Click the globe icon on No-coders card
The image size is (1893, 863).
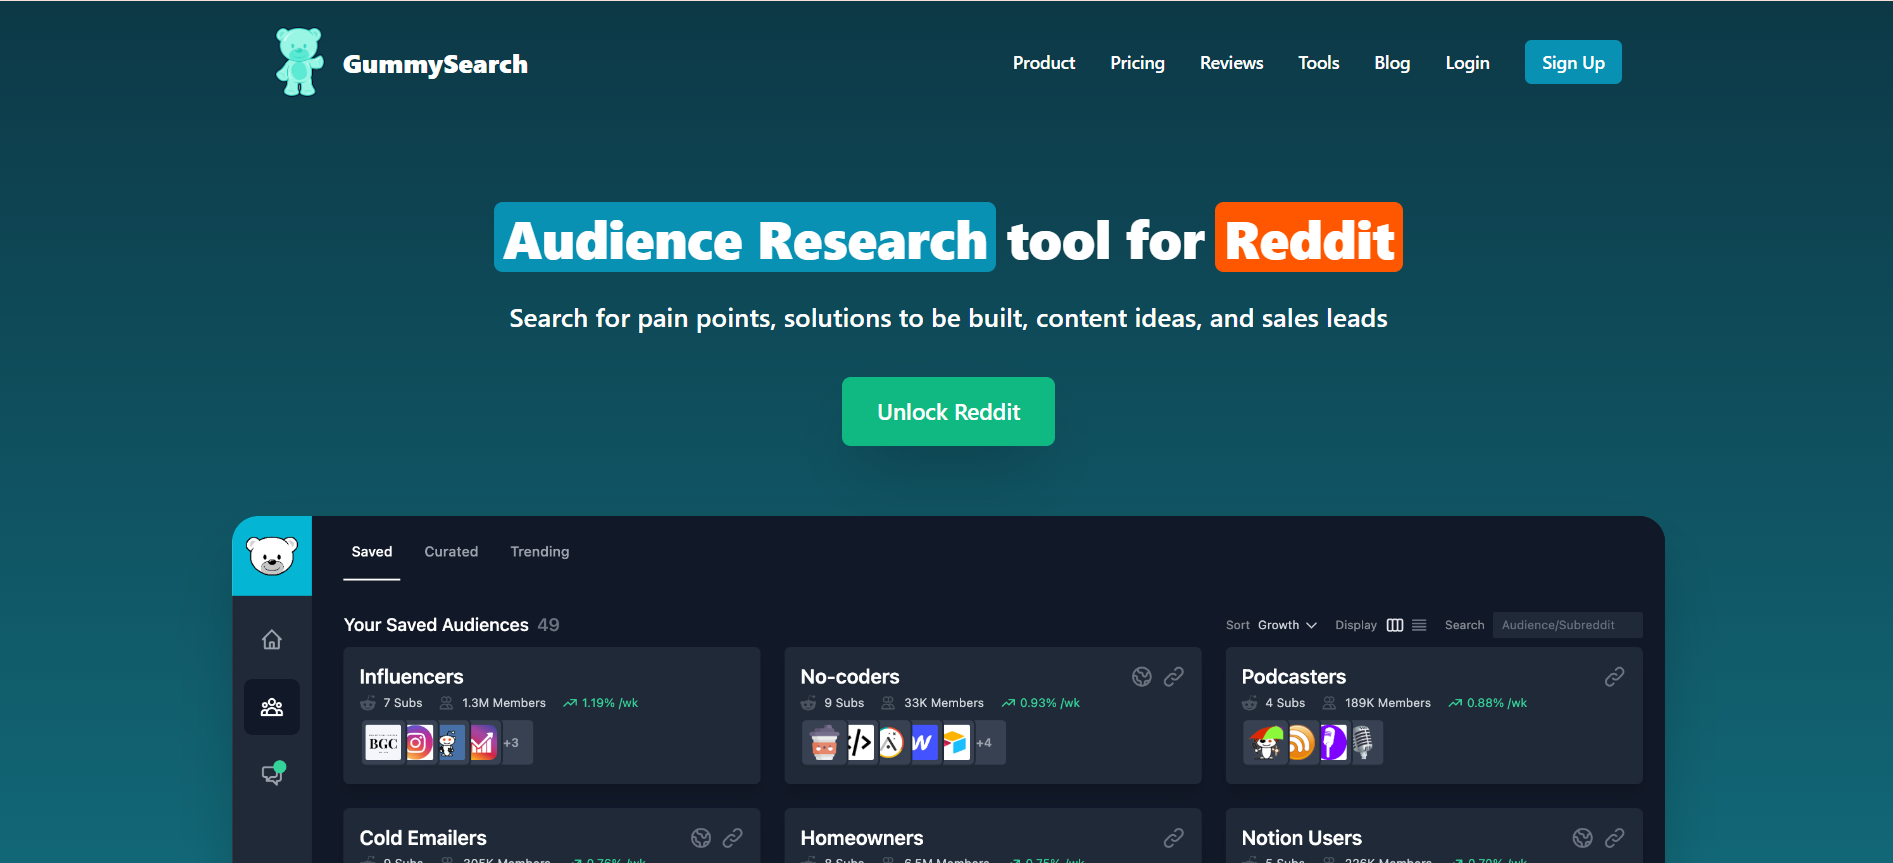(1142, 677)
